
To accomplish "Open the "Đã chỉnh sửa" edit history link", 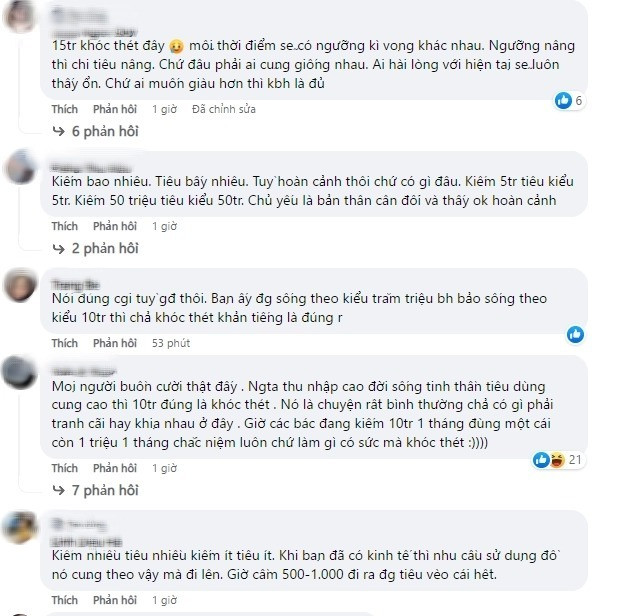I will [x=224, y=108].
